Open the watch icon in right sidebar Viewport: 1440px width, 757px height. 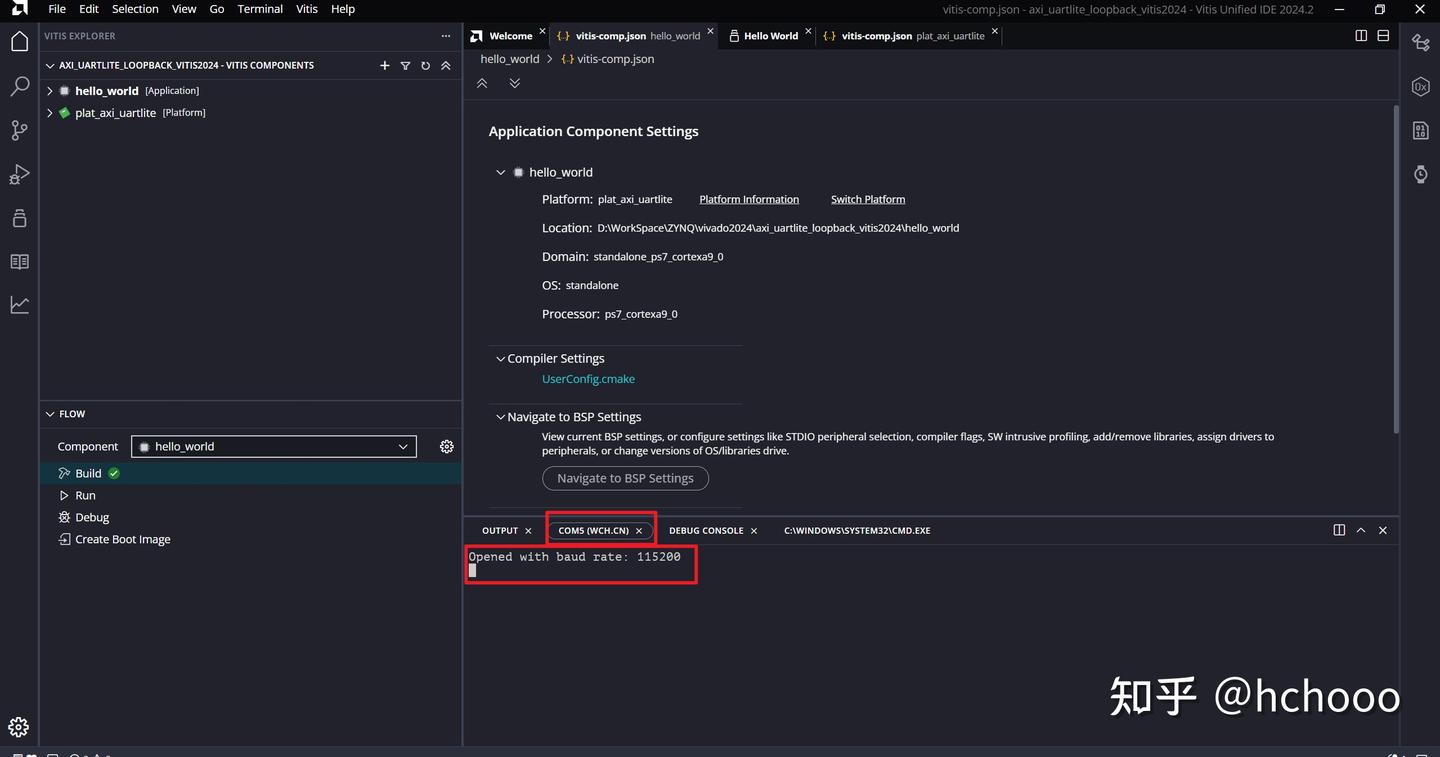[1420, 174]
